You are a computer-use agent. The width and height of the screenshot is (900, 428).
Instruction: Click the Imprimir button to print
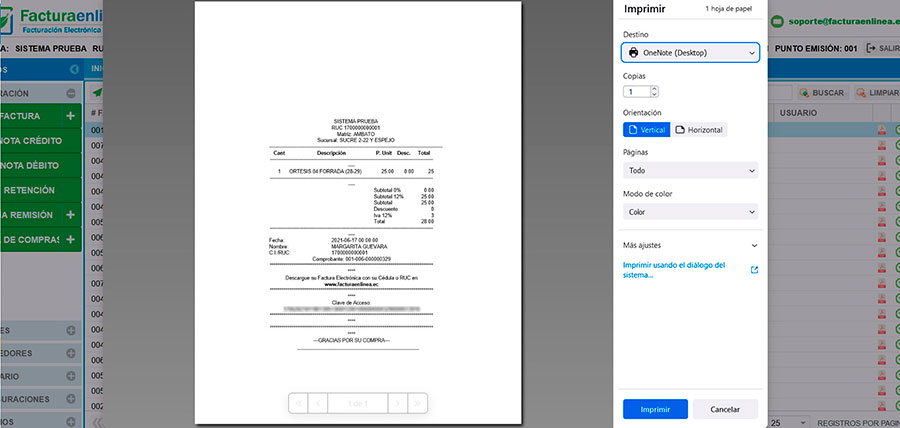(654, 409)
